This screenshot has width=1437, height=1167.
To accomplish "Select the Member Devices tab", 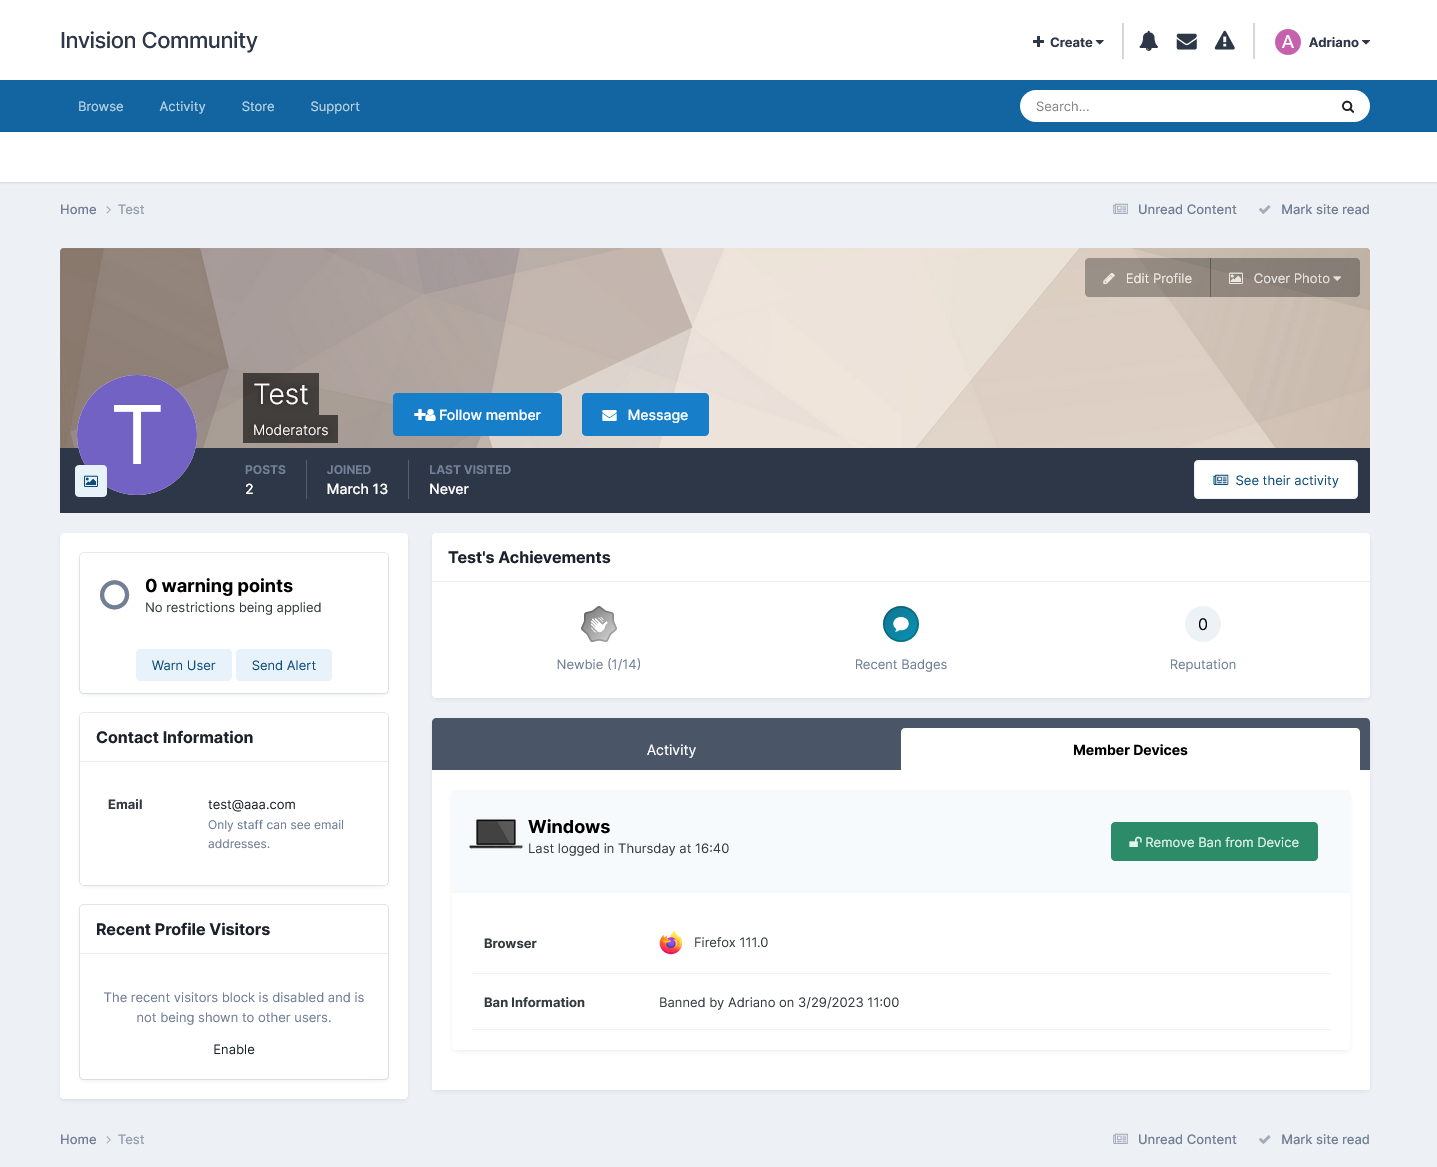I will point(1129,750).
